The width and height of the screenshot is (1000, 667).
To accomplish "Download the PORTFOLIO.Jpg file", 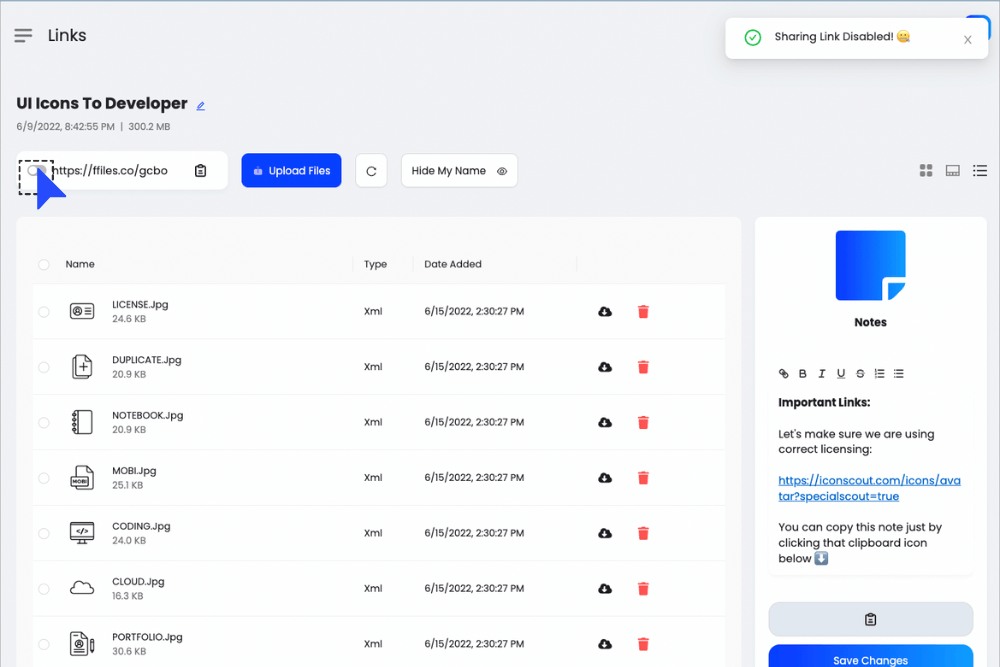I will tap(605, 645).
